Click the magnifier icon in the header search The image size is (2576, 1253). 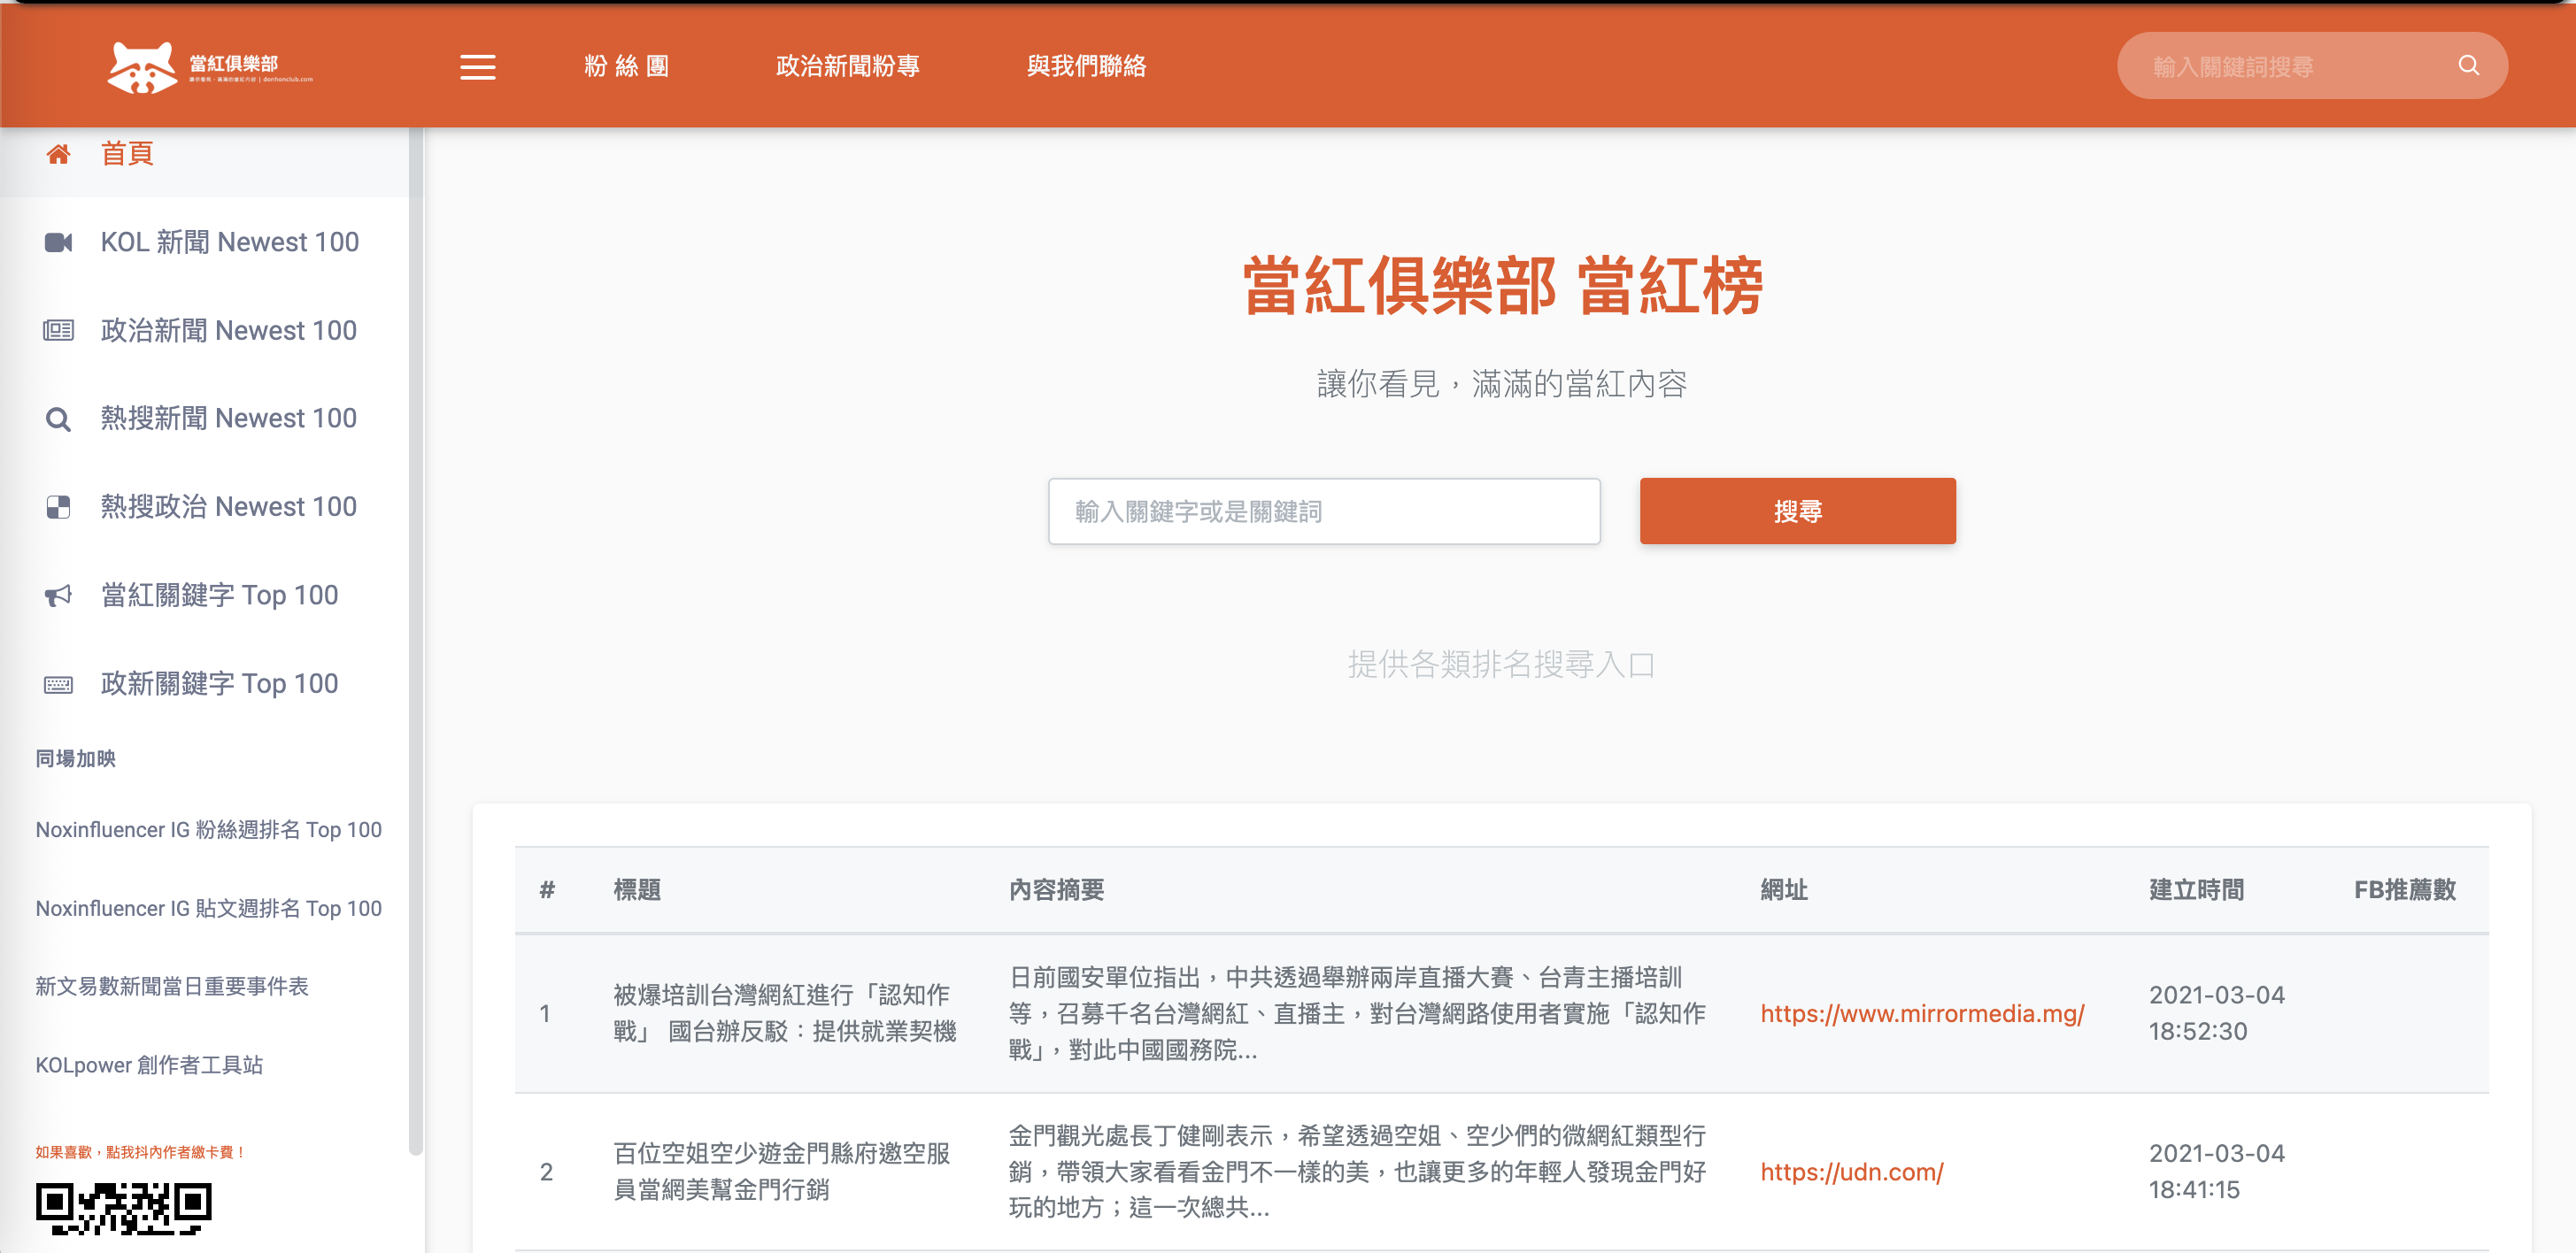2468,66
